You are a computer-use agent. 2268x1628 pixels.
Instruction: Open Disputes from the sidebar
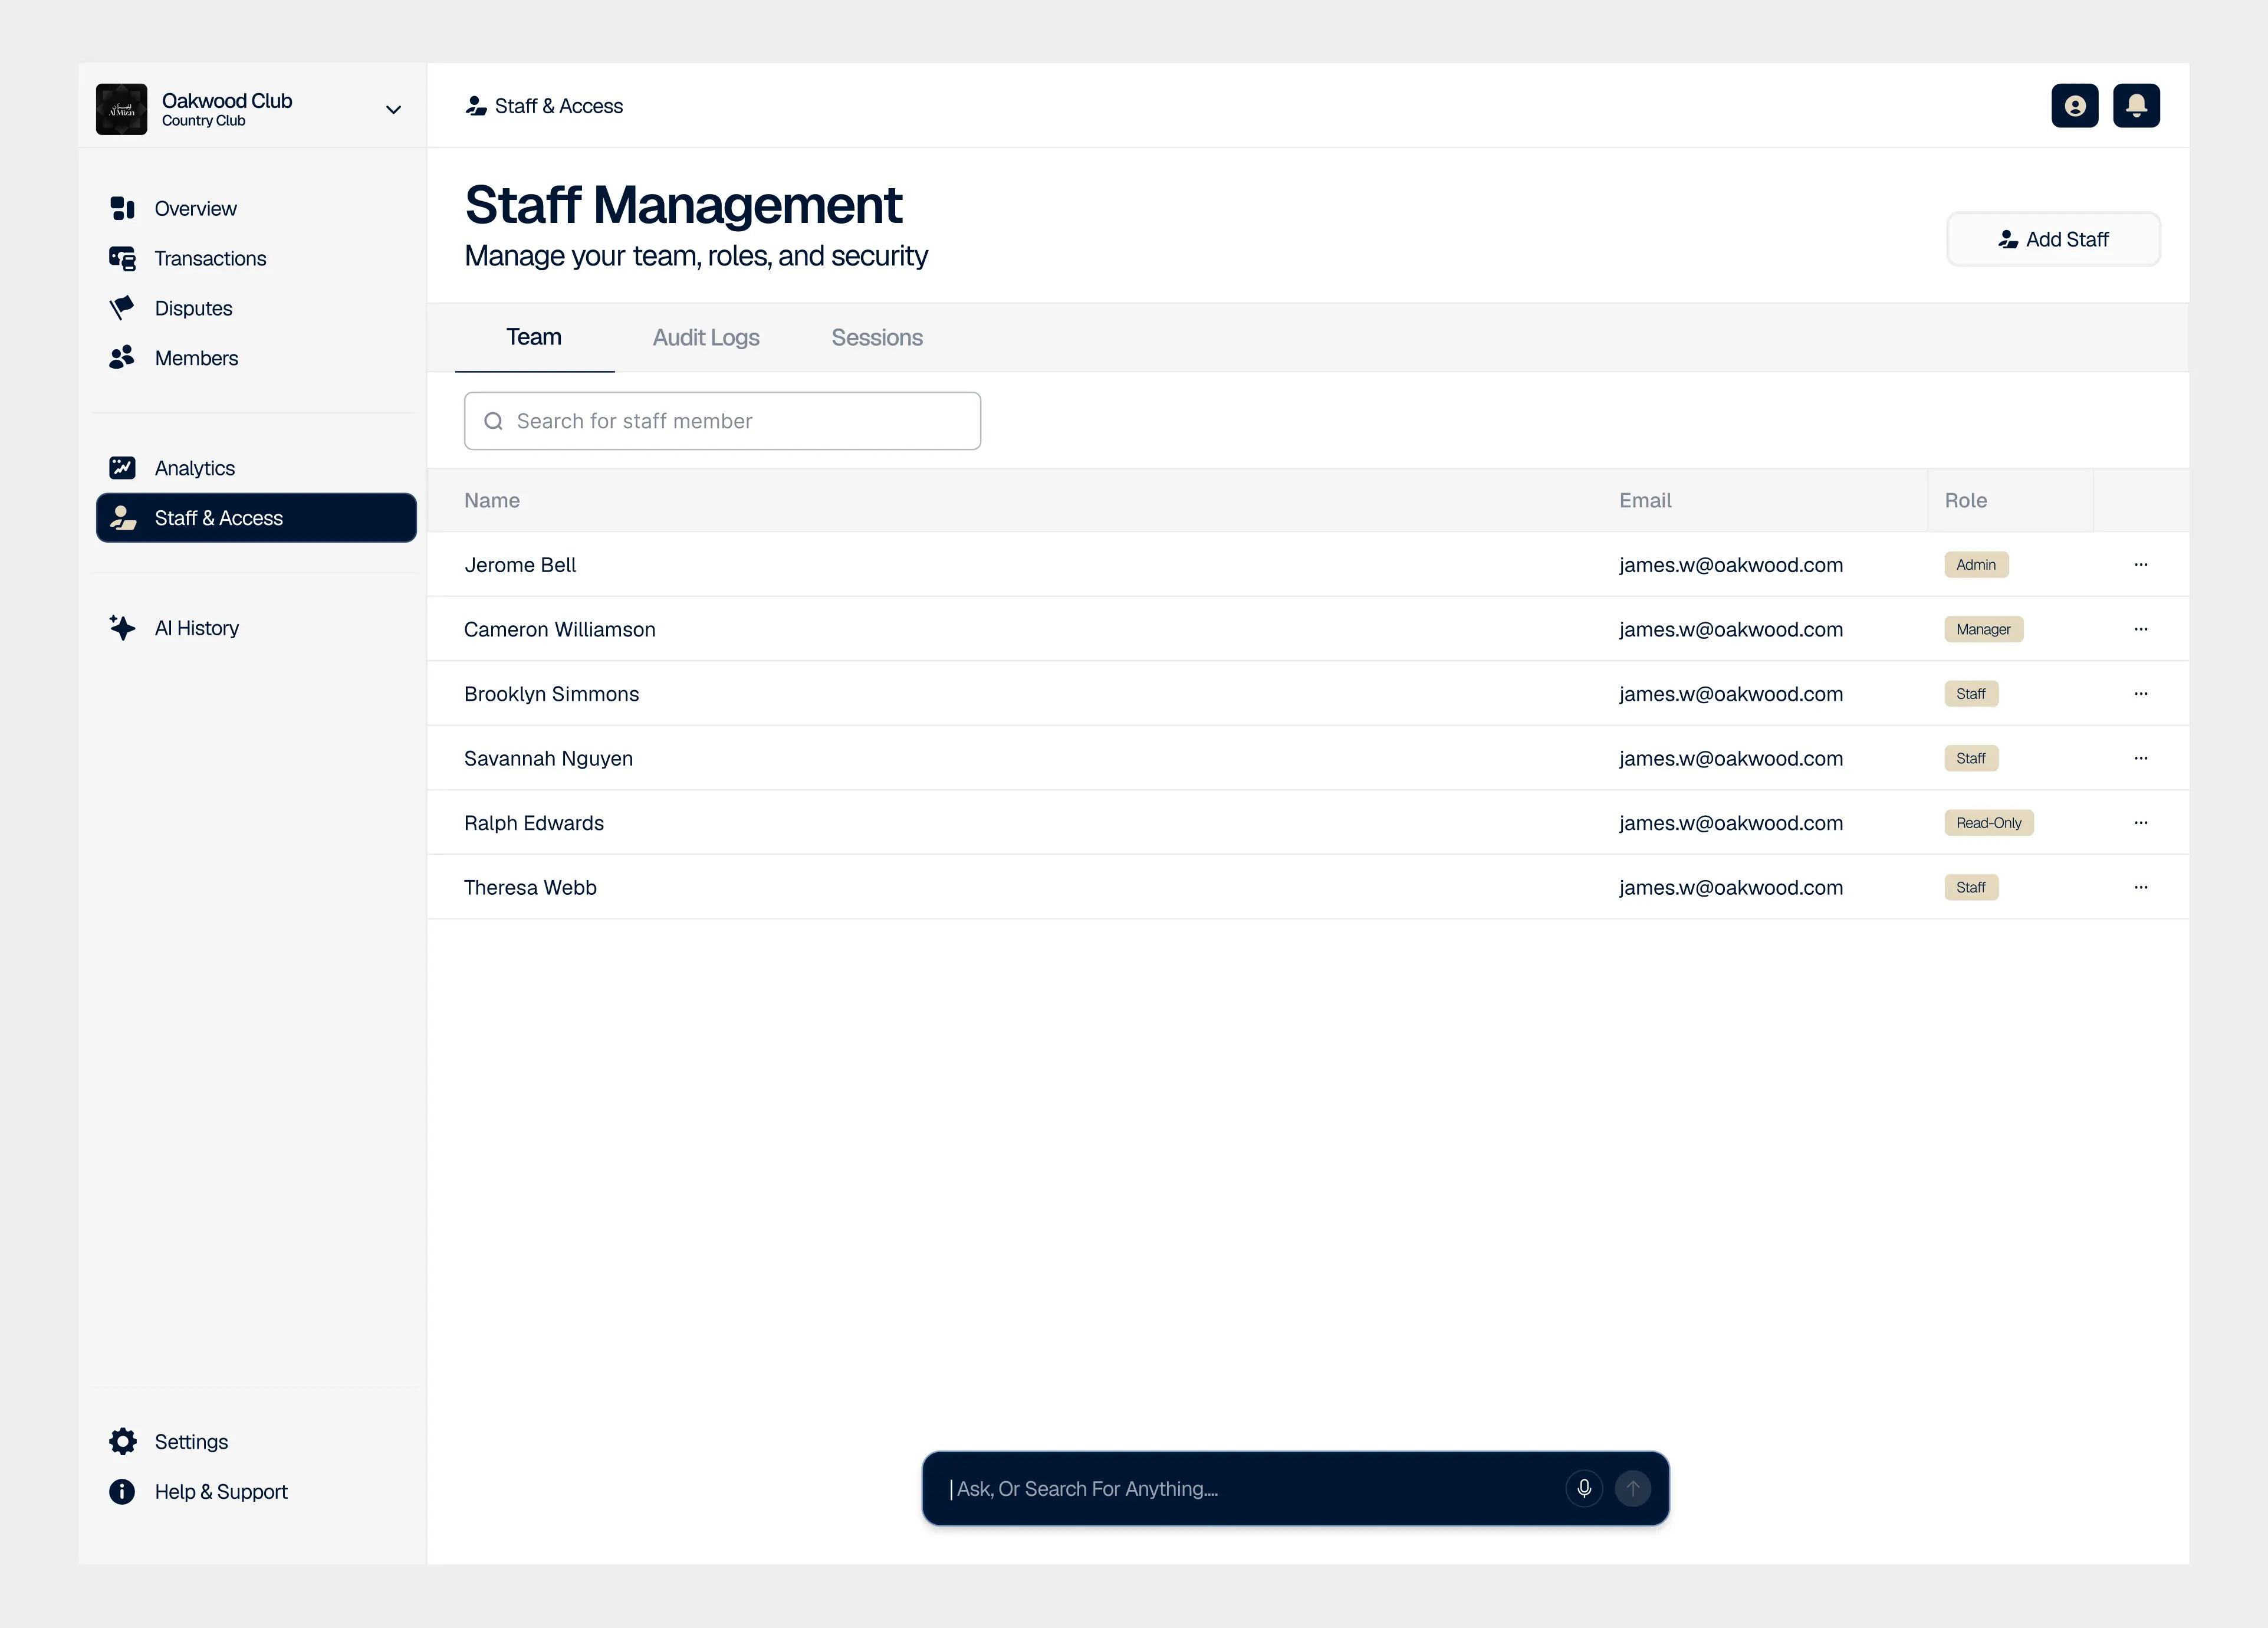pos(122,308)
